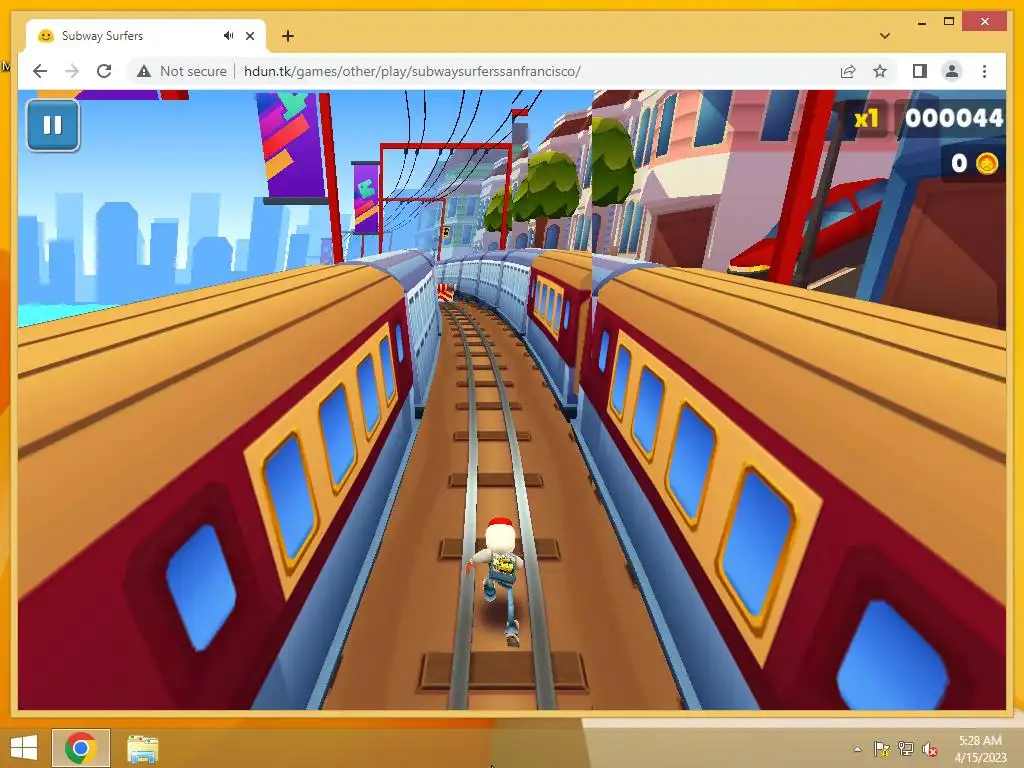View the Not secure site warning
Viewport: 1024px width, 768px height.
click(x=182, y=71)
